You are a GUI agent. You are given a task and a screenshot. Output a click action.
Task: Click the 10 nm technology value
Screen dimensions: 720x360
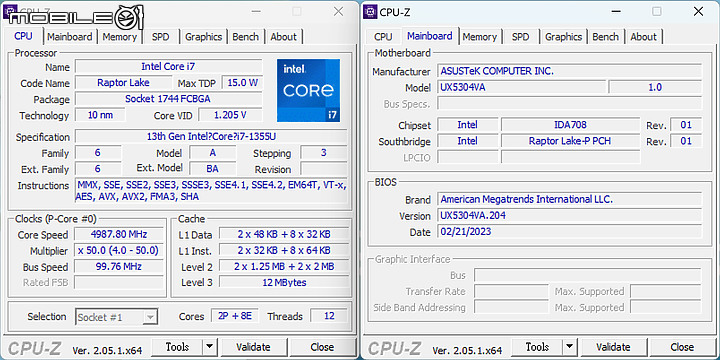[100, 115]
